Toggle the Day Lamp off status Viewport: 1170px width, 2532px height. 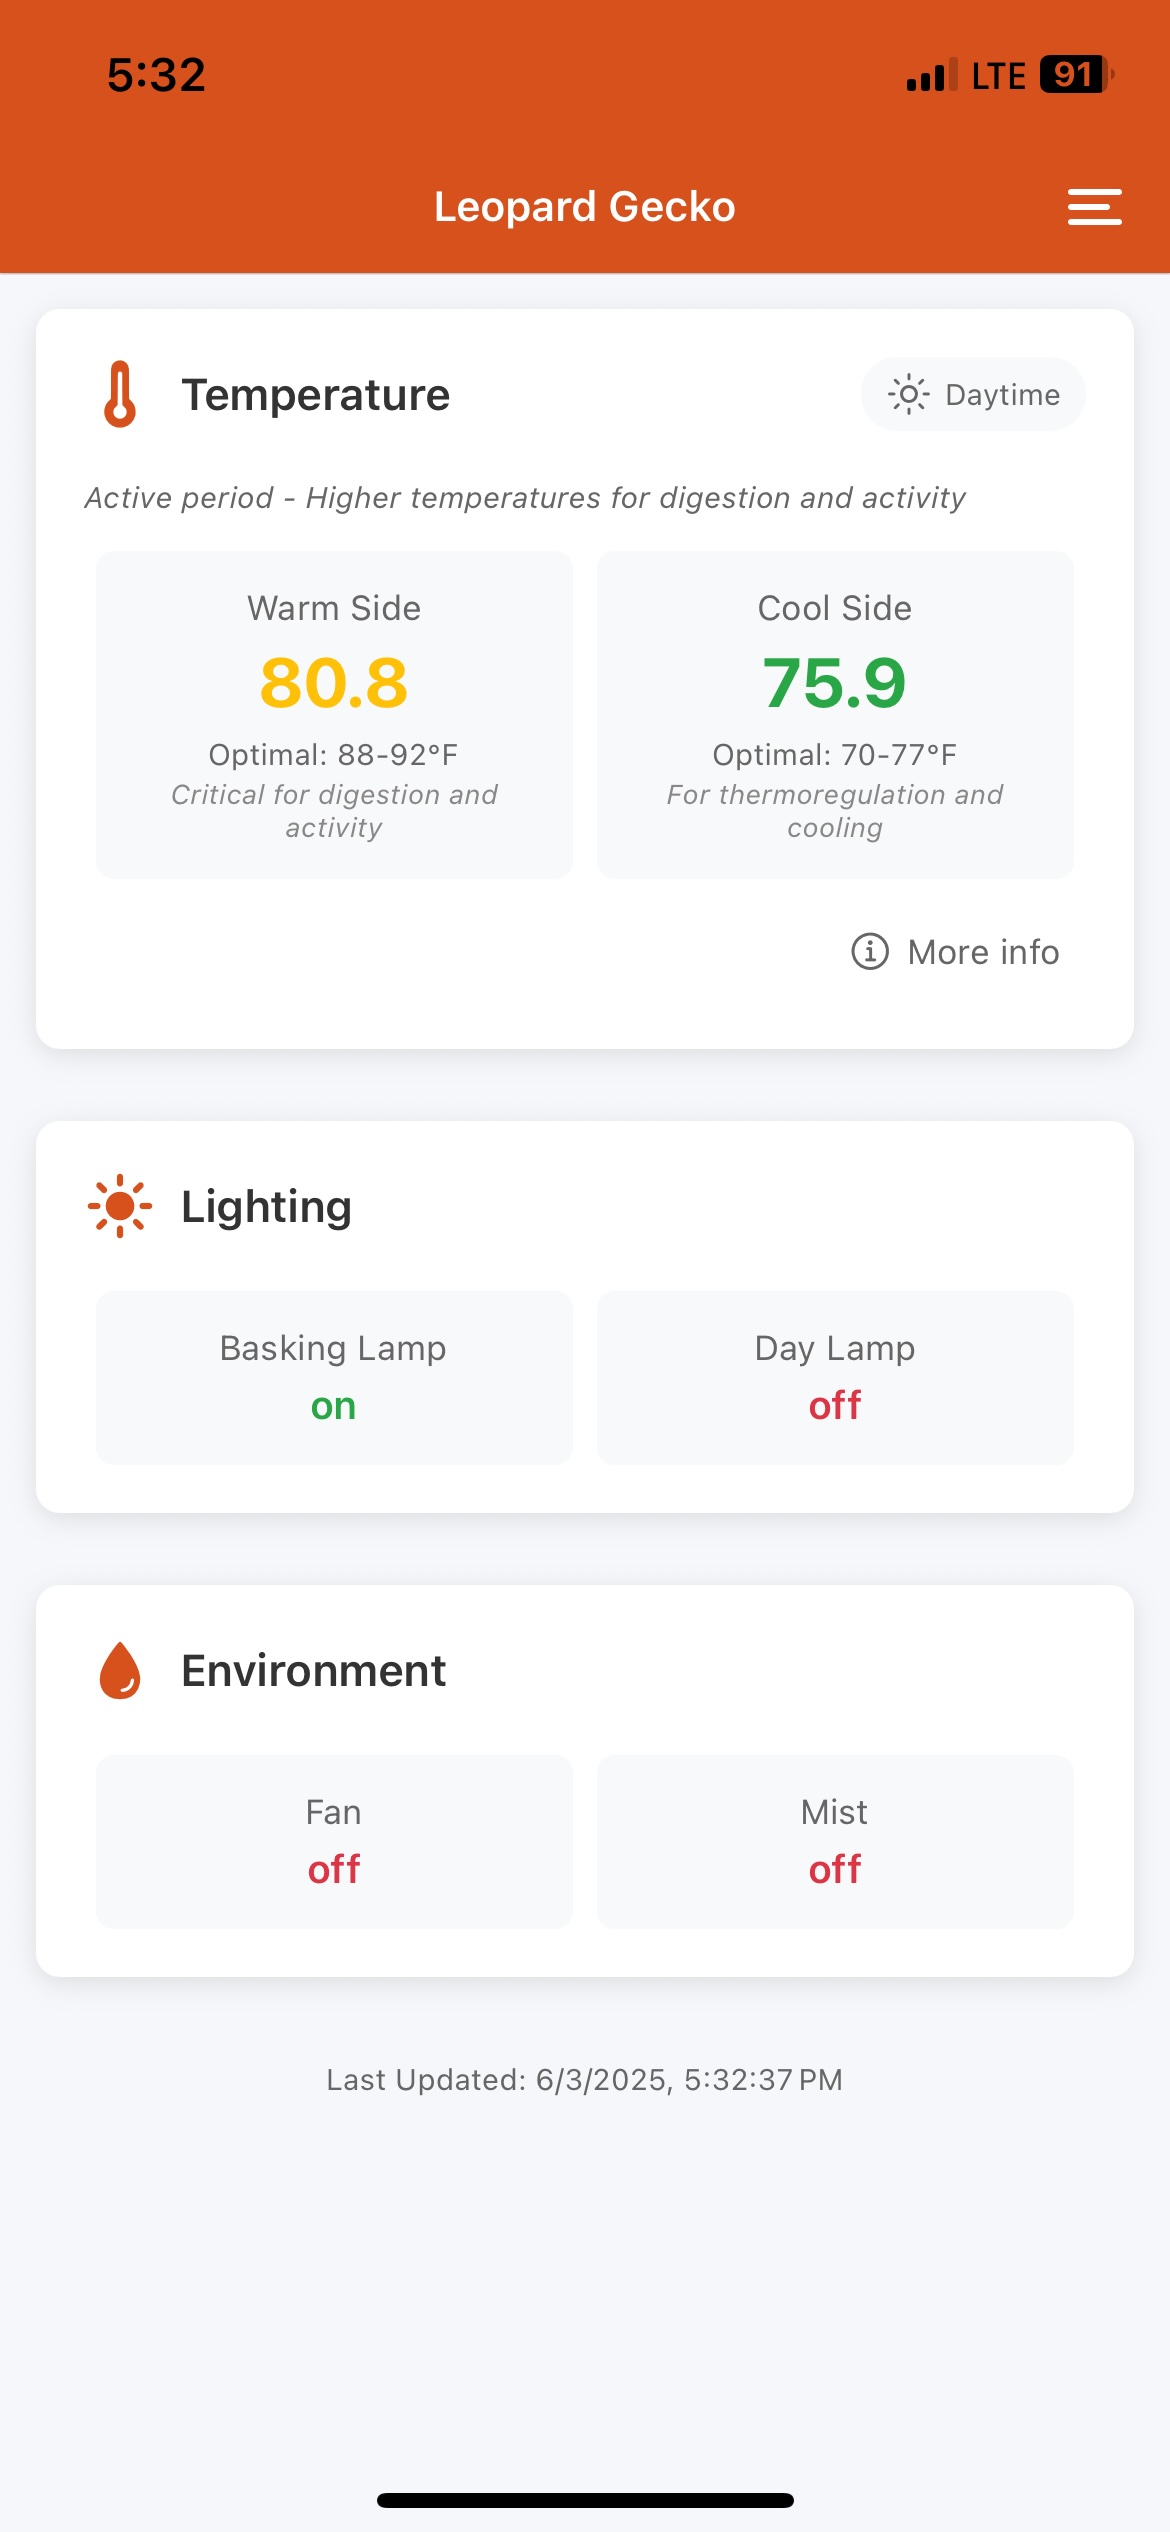(x=834, y=1406)
